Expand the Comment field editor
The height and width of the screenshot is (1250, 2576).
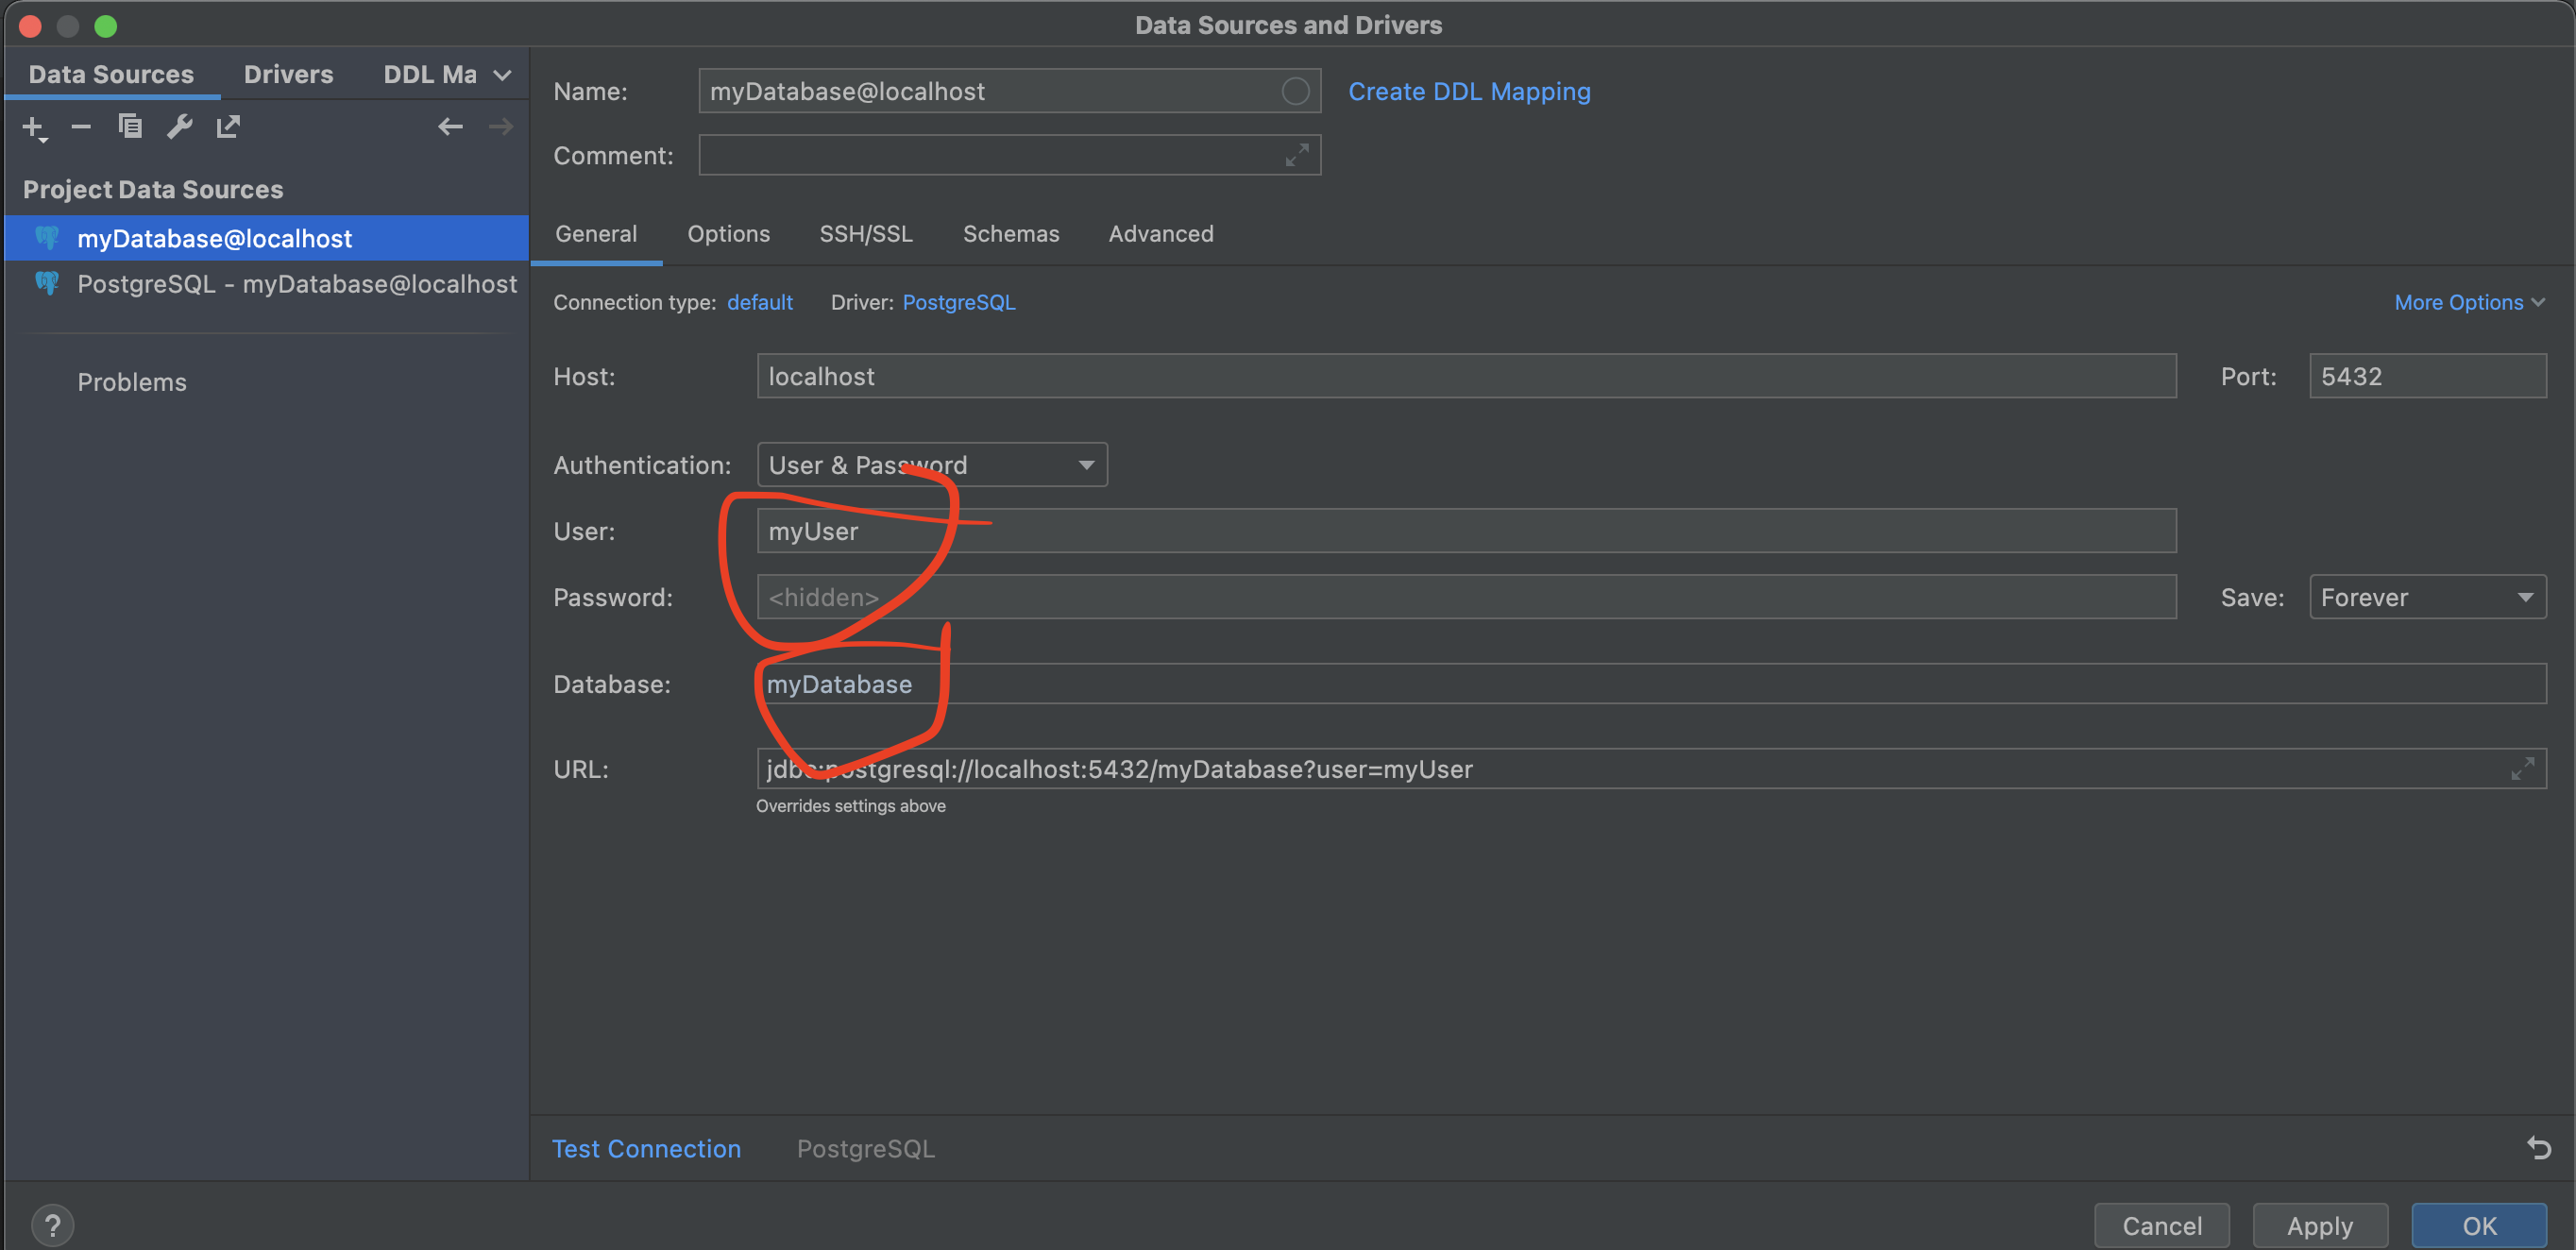[x=1298, y=155]
